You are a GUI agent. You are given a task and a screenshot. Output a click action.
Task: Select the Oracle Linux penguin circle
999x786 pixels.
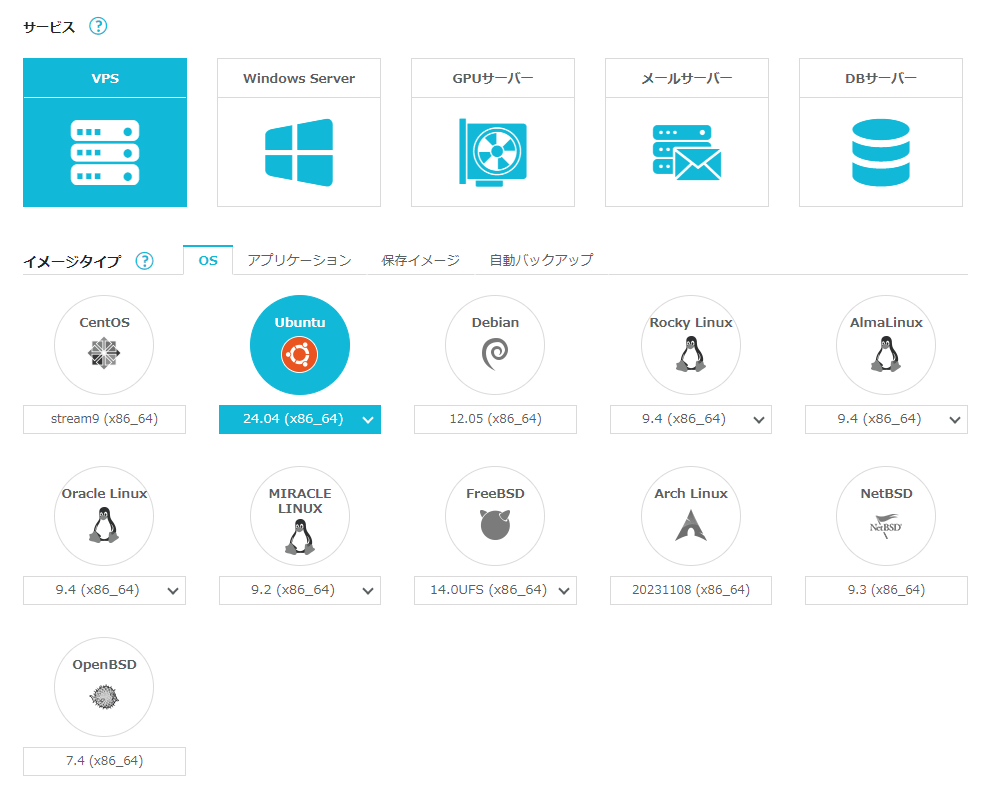pos(104,516)
